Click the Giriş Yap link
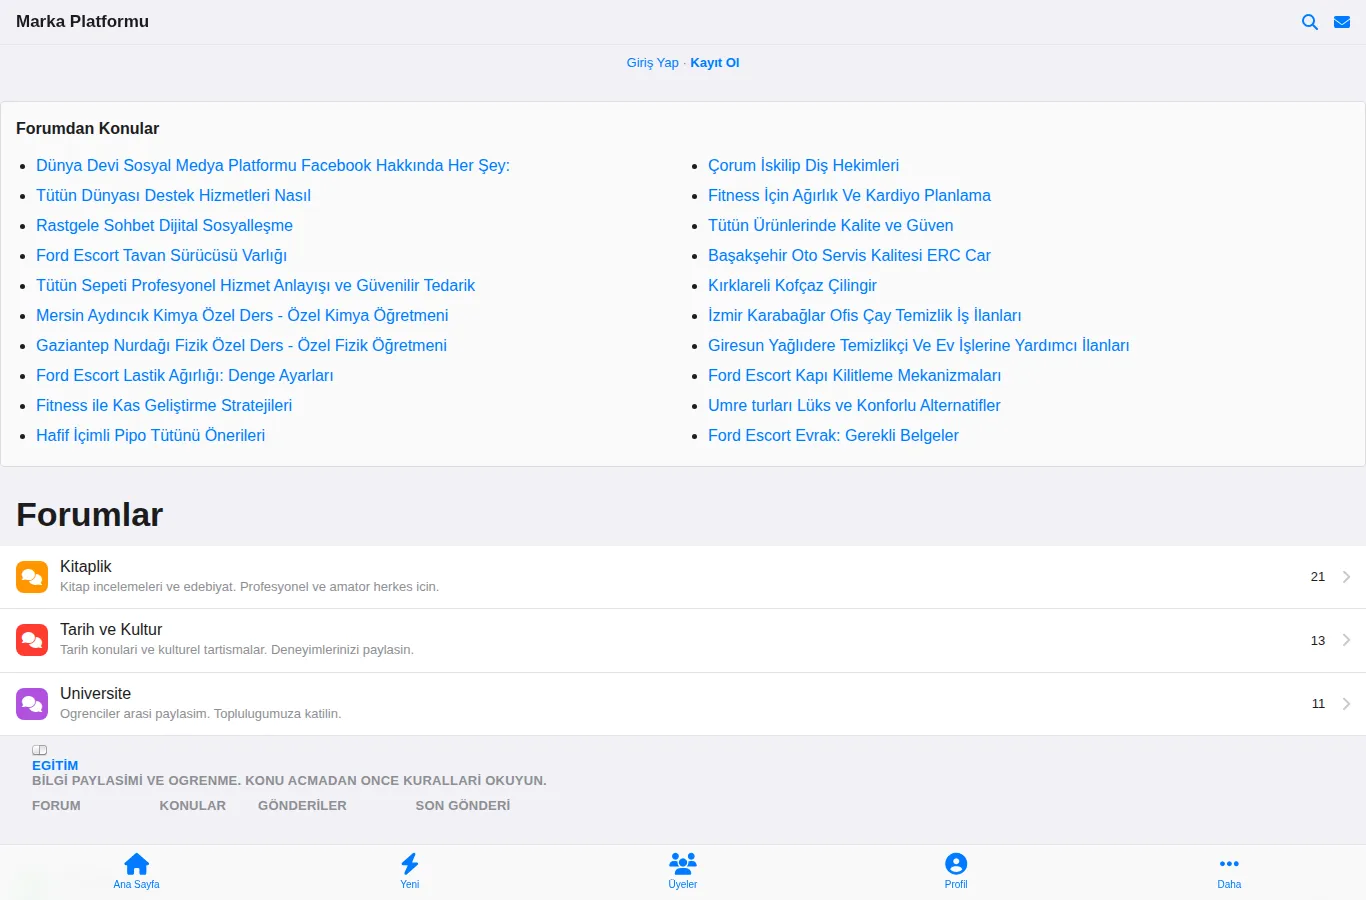 pos(652,63)
